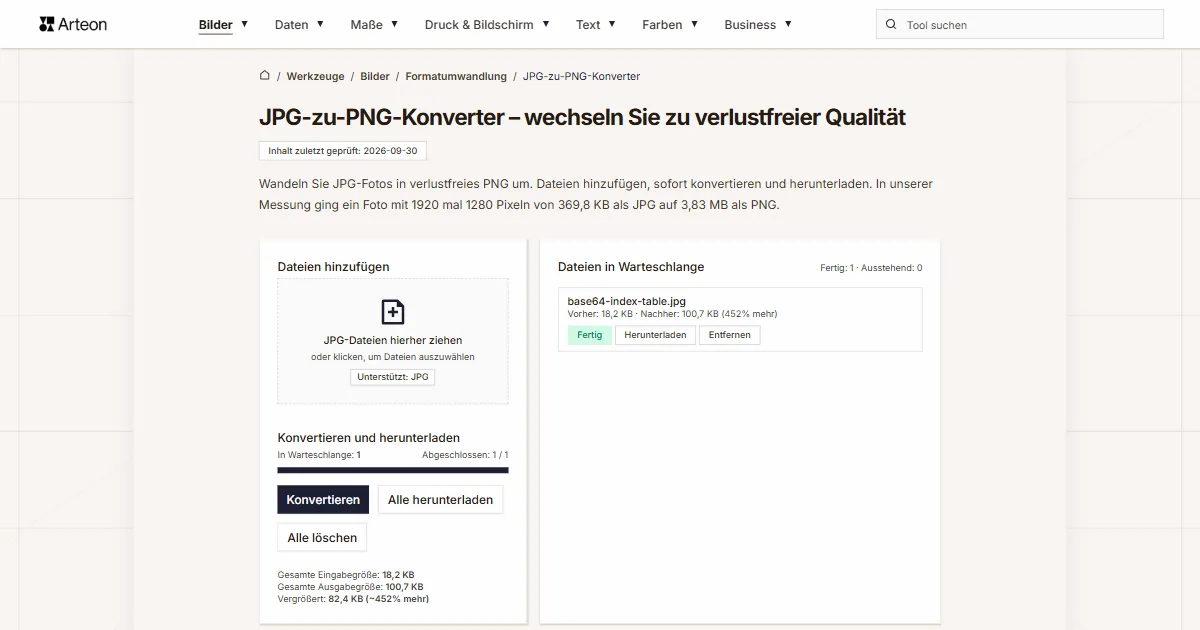This screenshot has height=630, width=1200.
Task: Click the JPG-Dateien hierher ziehen drop zone
Action: click(x=393, y=341)
